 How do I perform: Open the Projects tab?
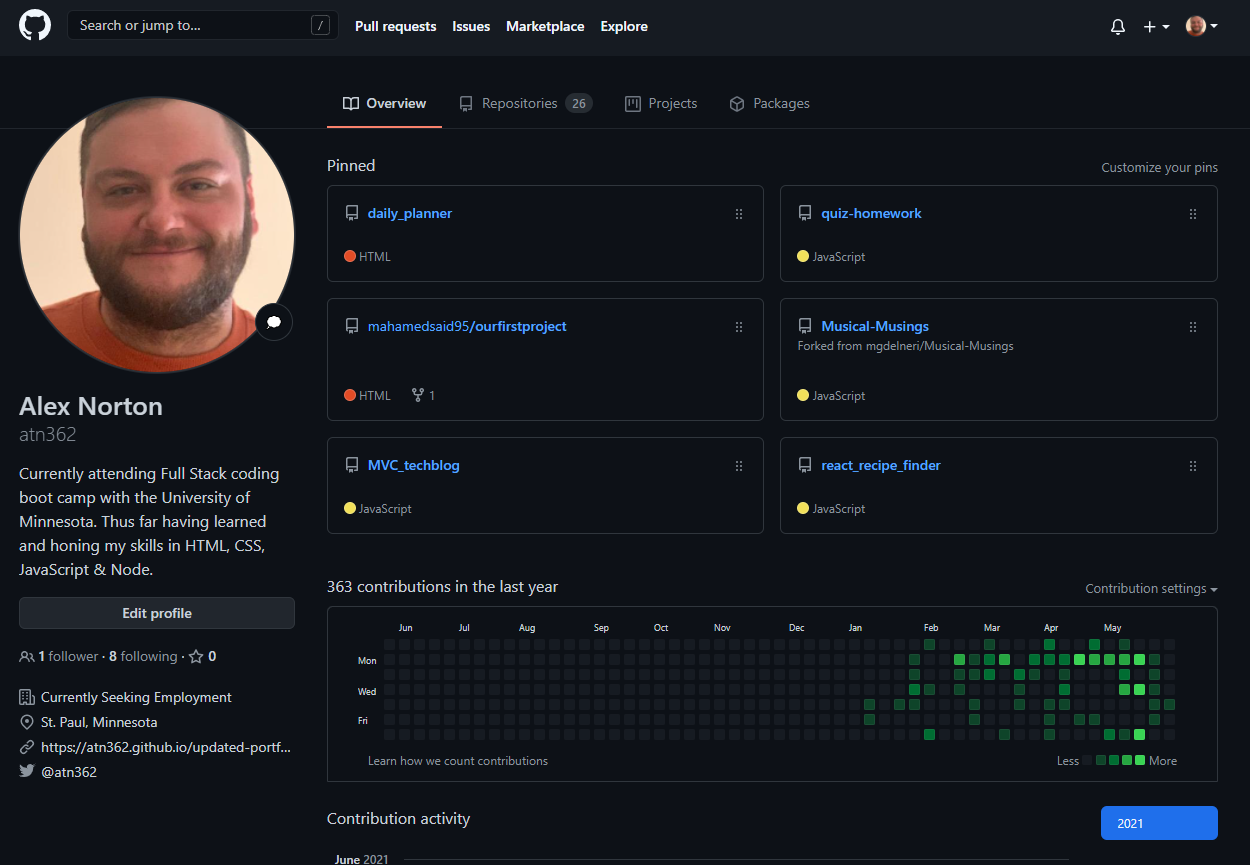tap(661, 103)
